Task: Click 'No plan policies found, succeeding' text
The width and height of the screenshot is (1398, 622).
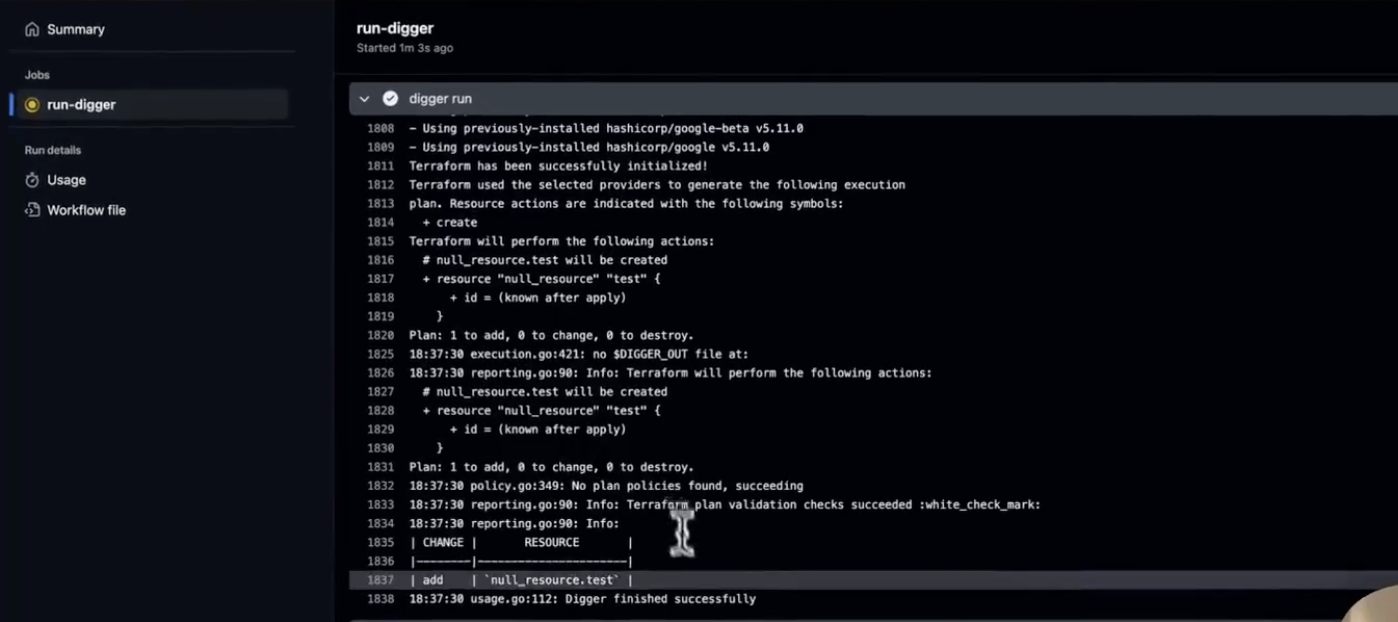Action: coord(688,486)
